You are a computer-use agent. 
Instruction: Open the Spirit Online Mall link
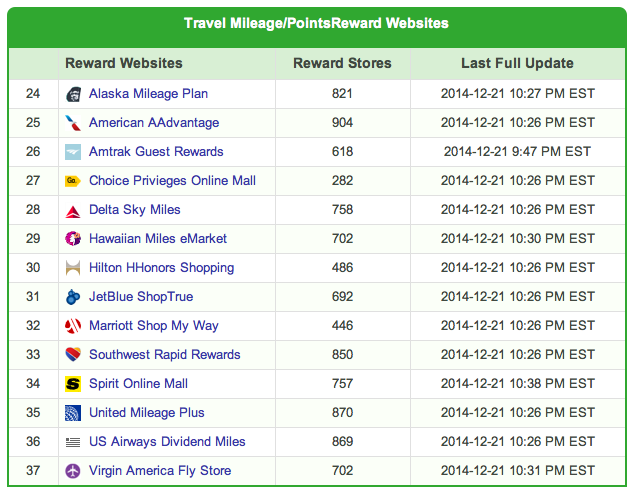(138, 384)
